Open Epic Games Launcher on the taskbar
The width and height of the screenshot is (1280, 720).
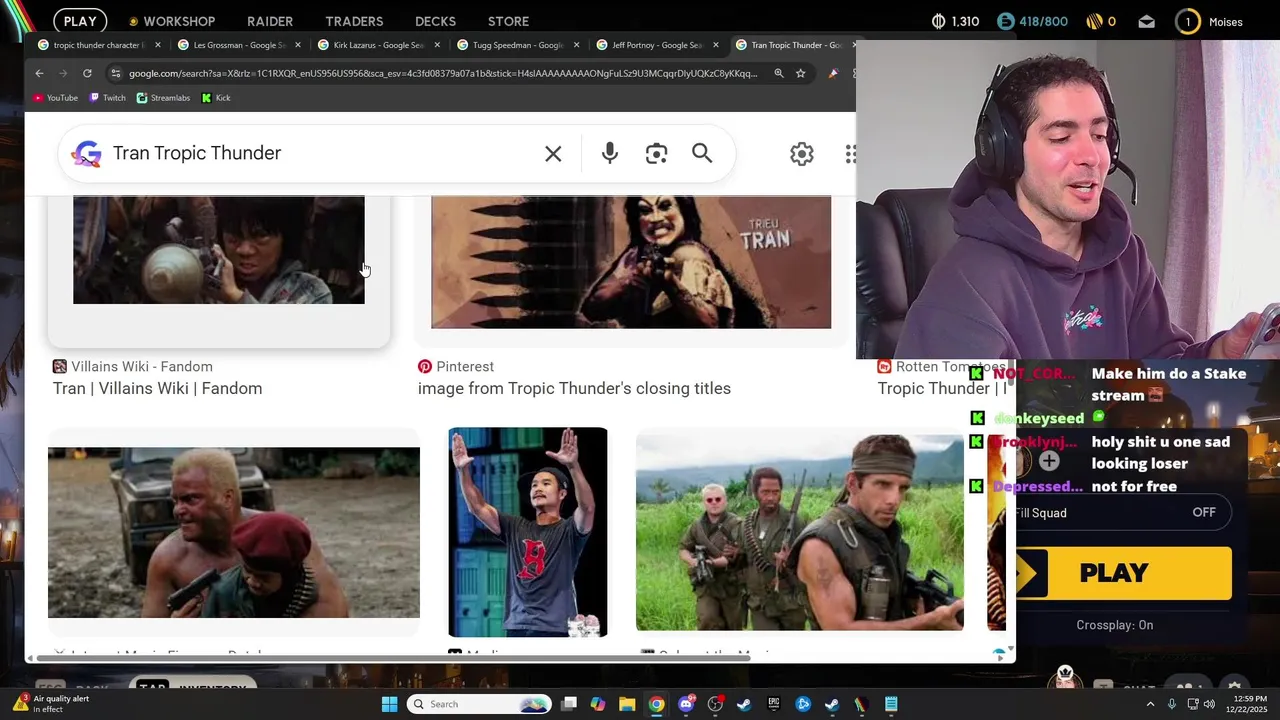coord(773,704)
